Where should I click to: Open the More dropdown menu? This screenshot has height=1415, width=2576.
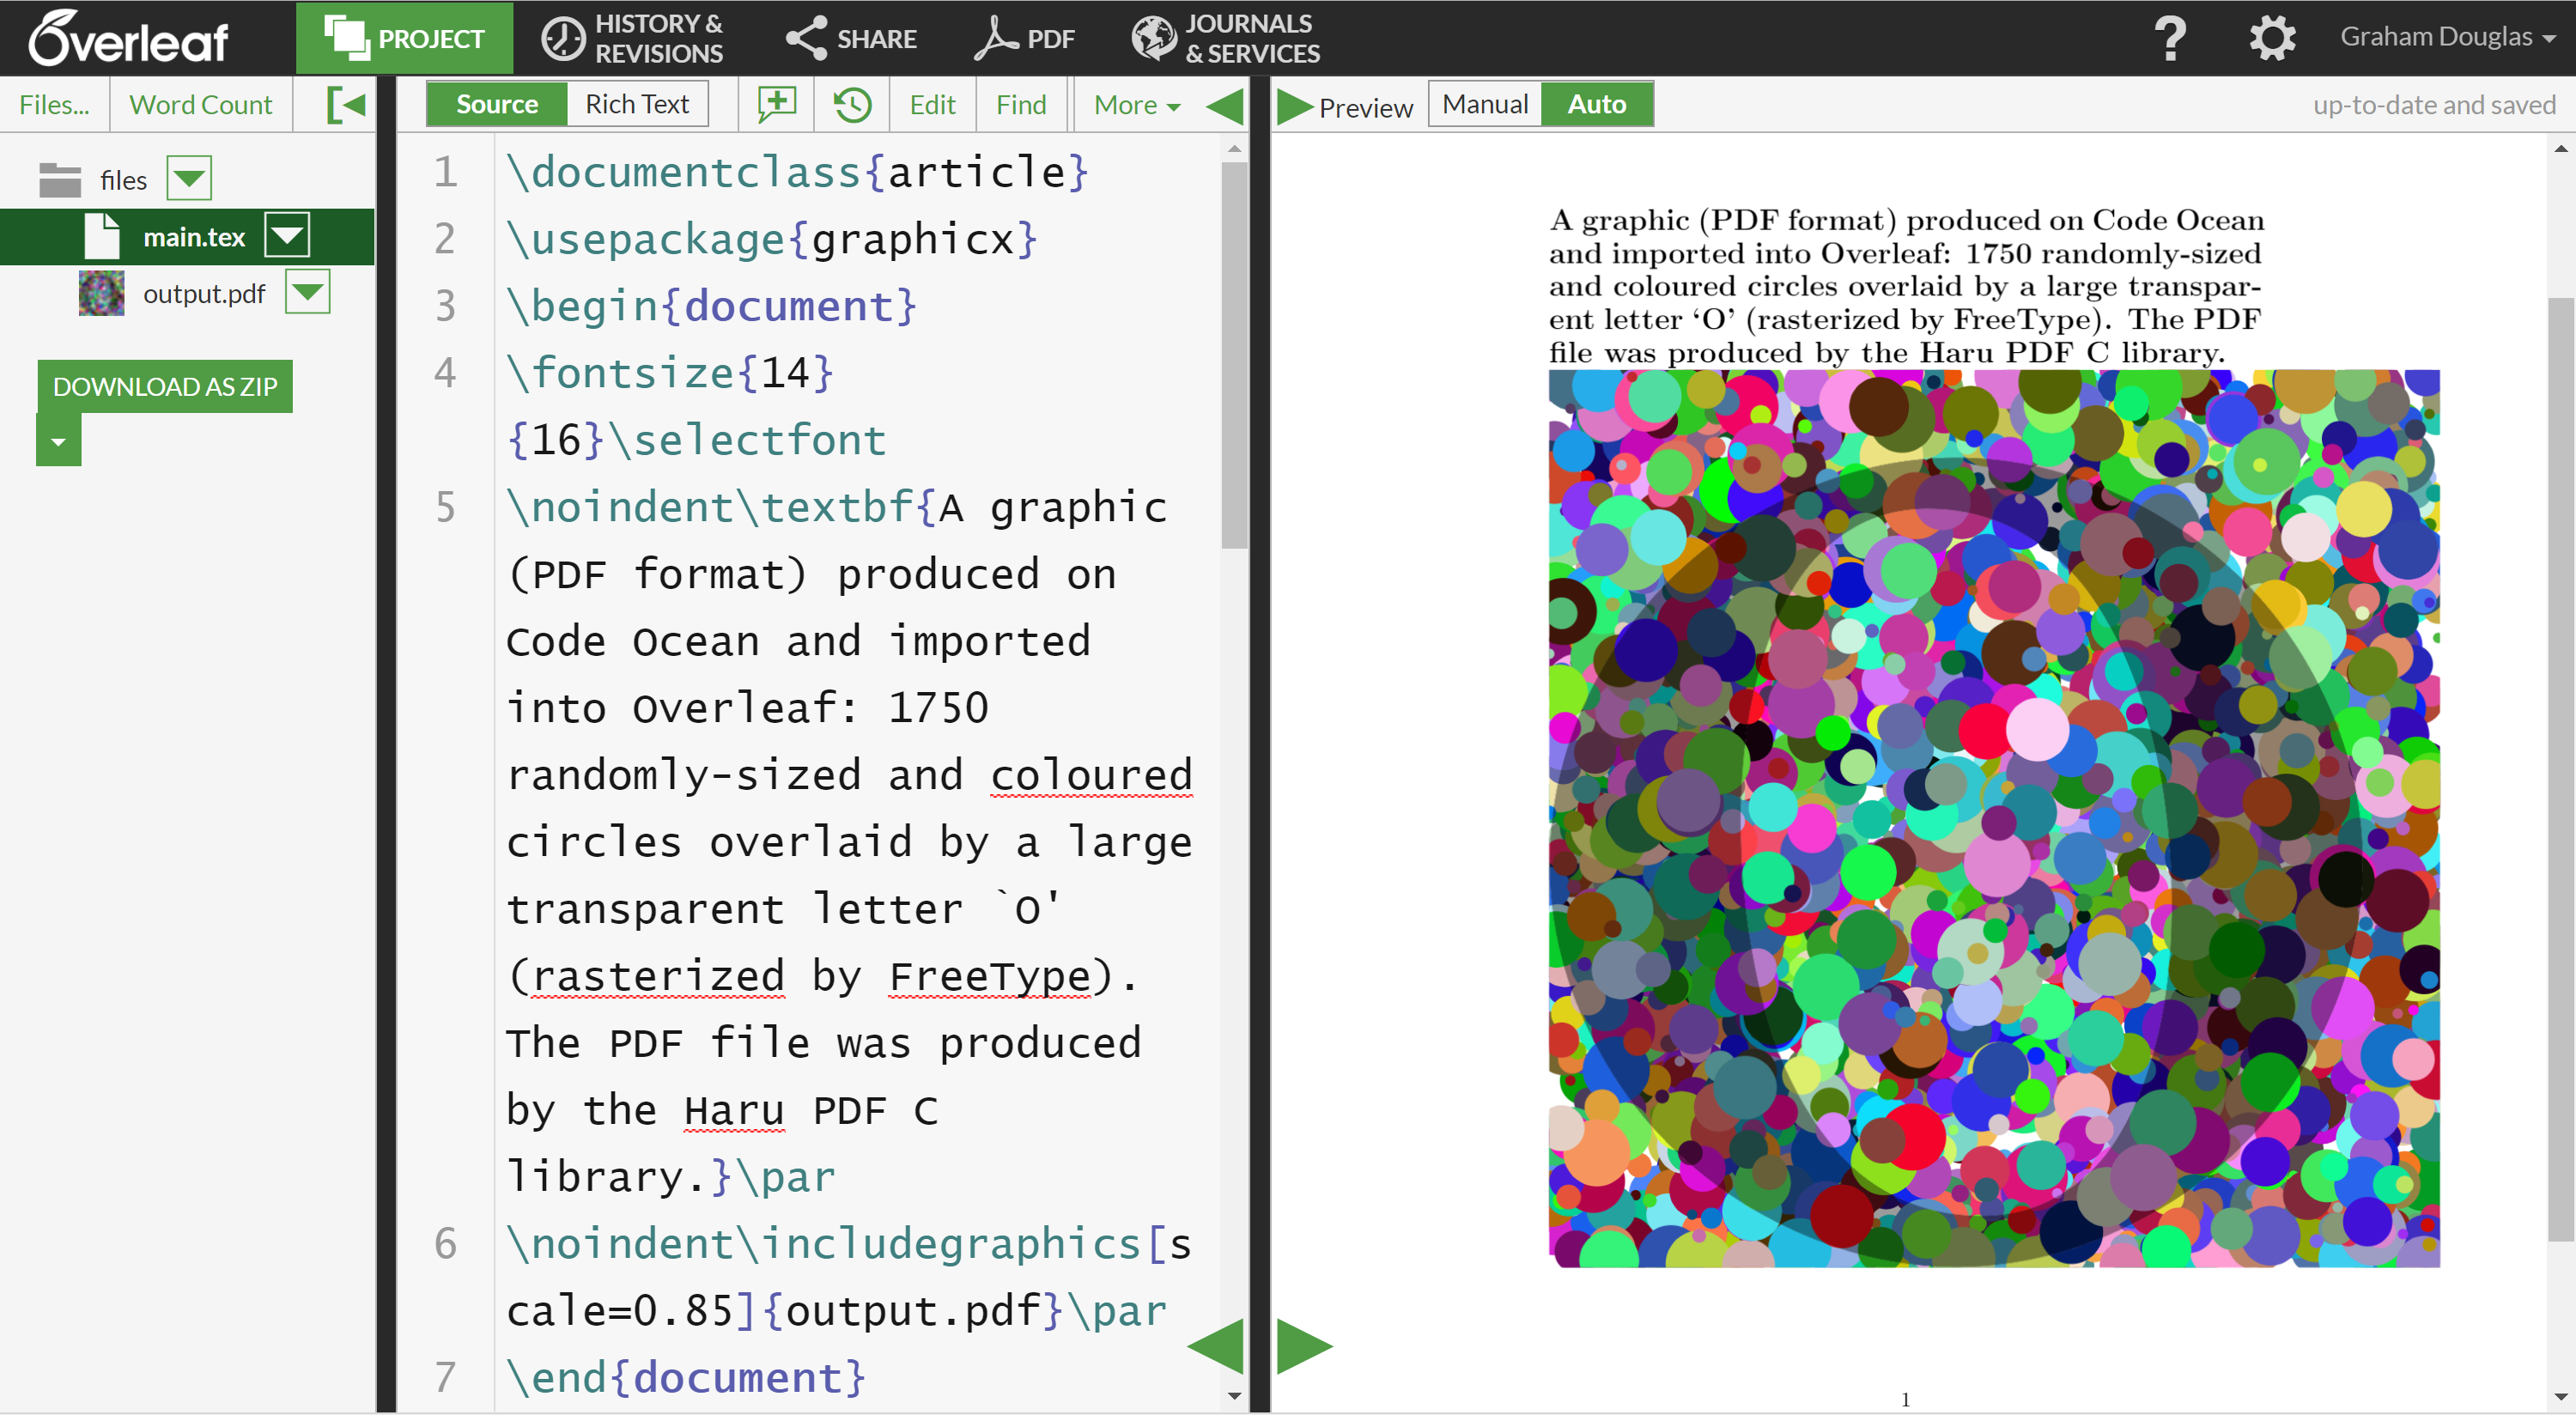(x=1136, y=104)
